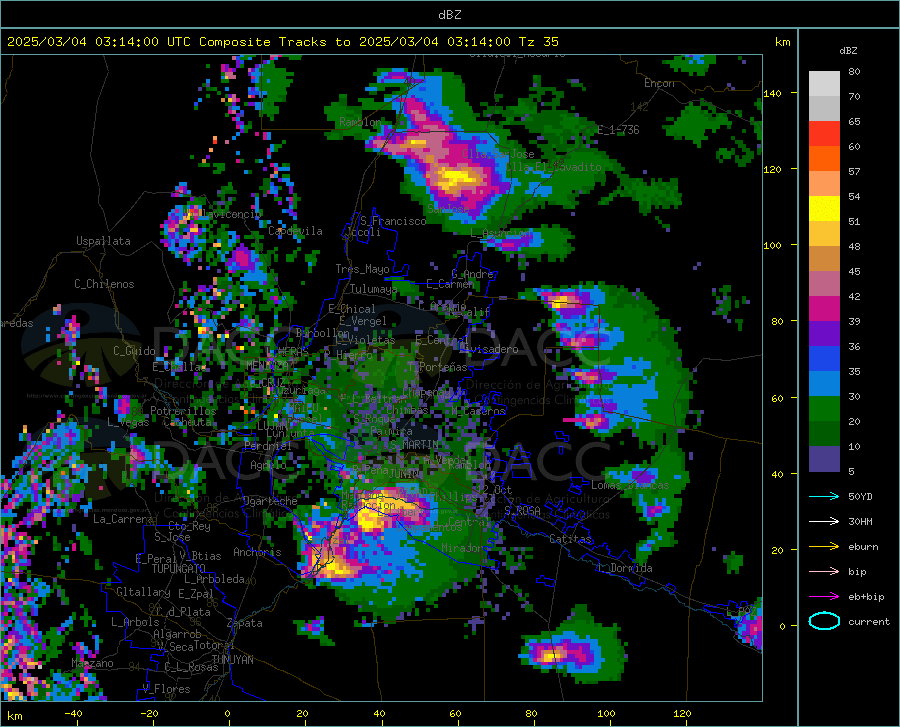
Task: Click the -40 tick on the horizontal axis
Action: point(73,714)
